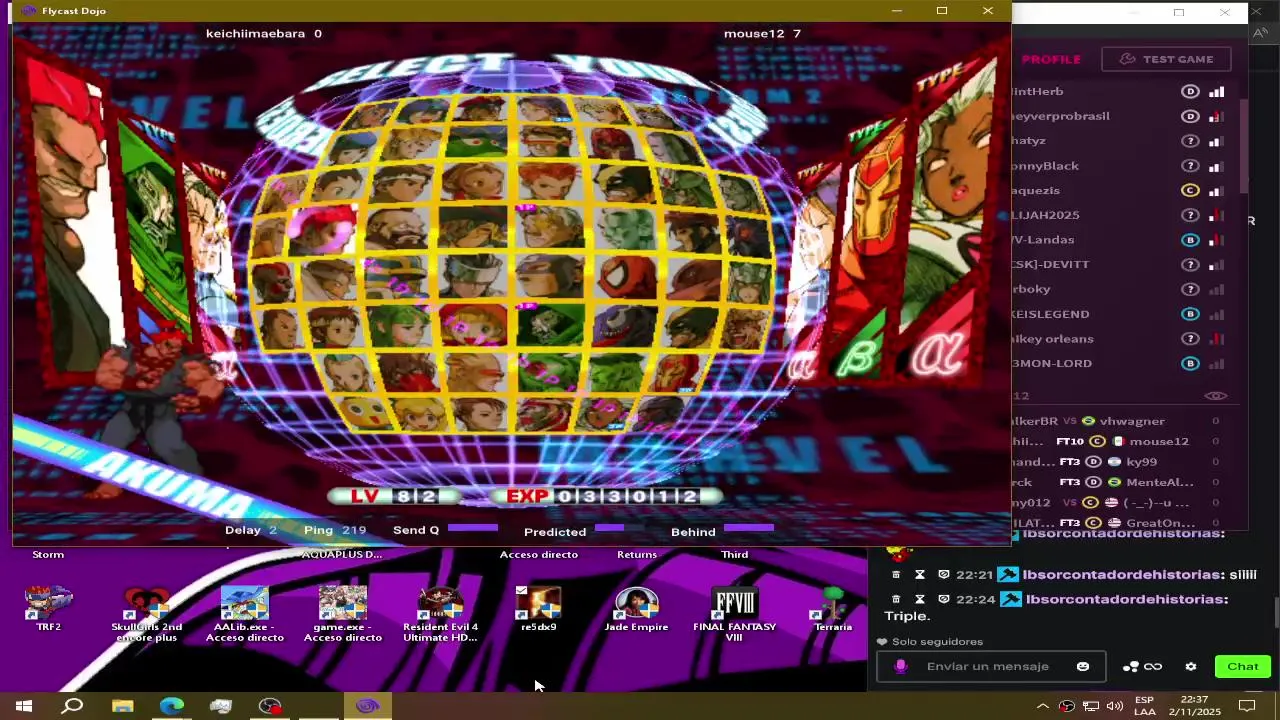Open the Terraria desktop shortcut
Viewport: 1280px width, 720px height.
pyautogui.click(x=832, y=609)
